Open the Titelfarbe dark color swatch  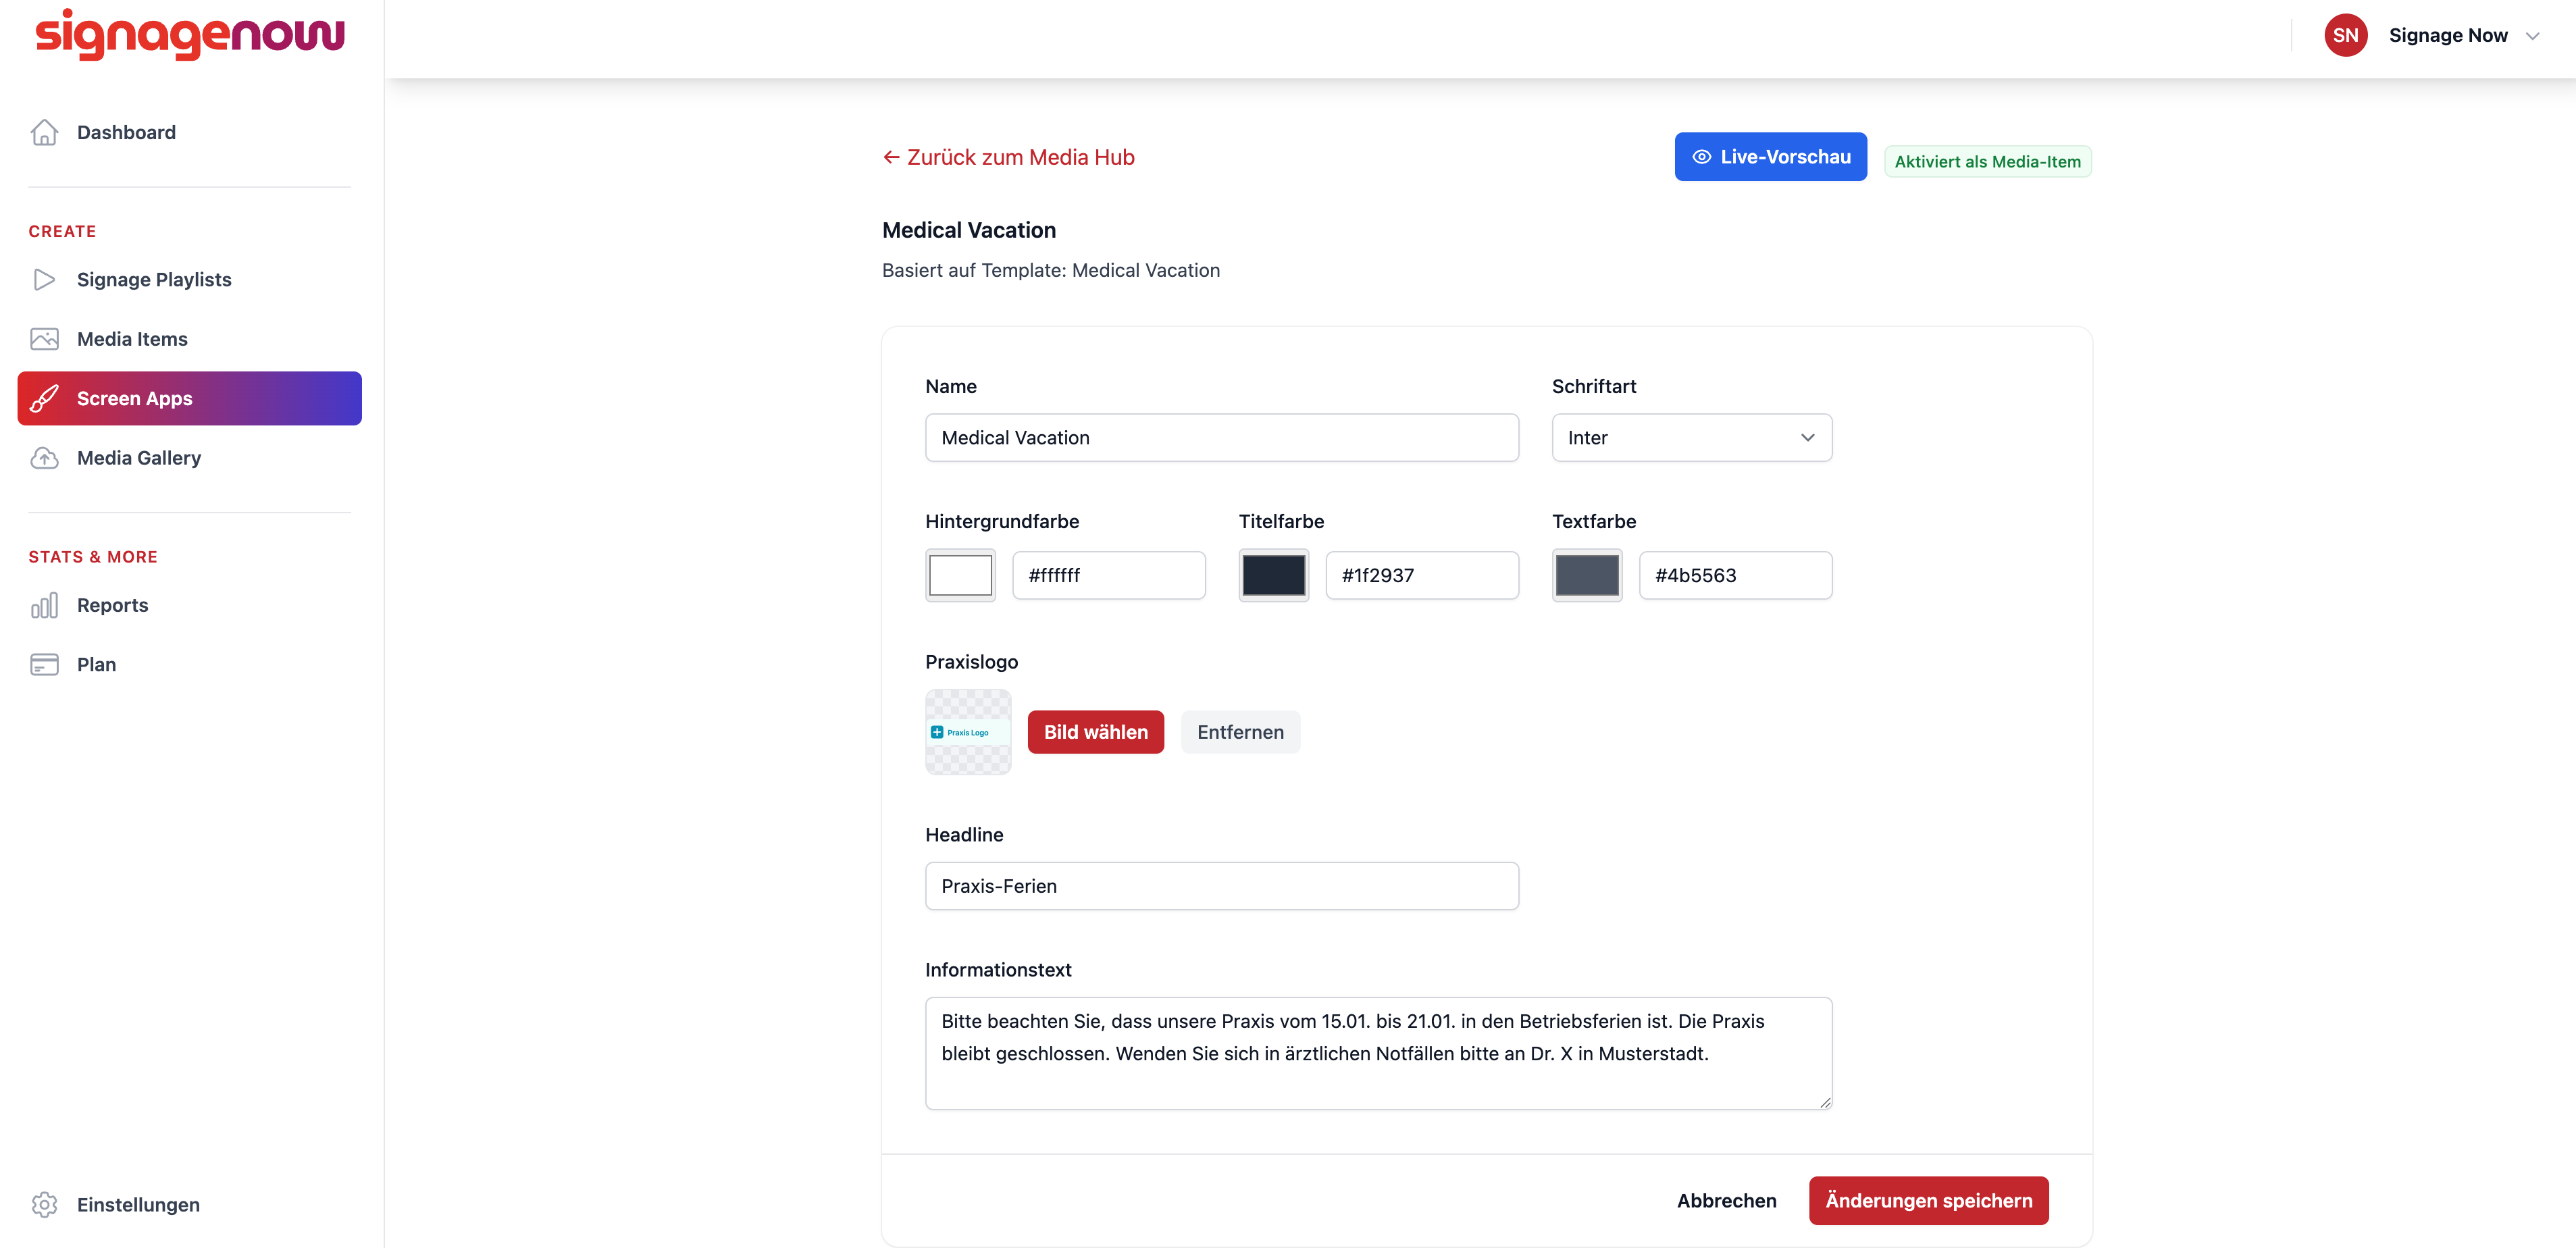(1273, 575)
